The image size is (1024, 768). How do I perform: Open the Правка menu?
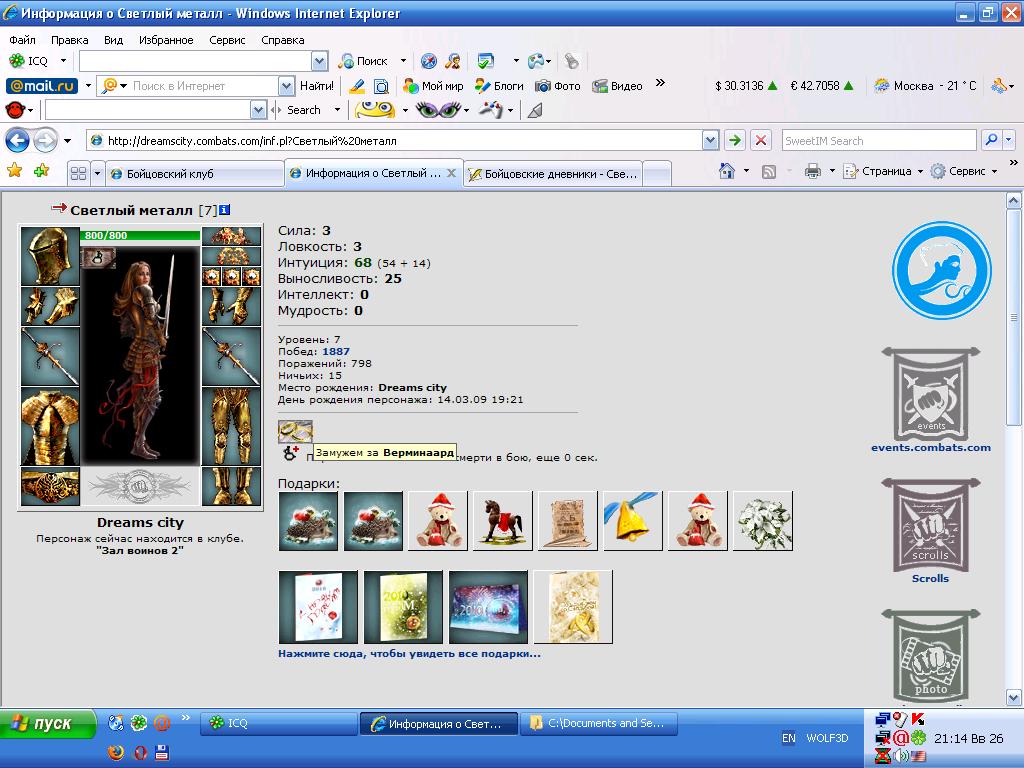[x=69, y=40]
